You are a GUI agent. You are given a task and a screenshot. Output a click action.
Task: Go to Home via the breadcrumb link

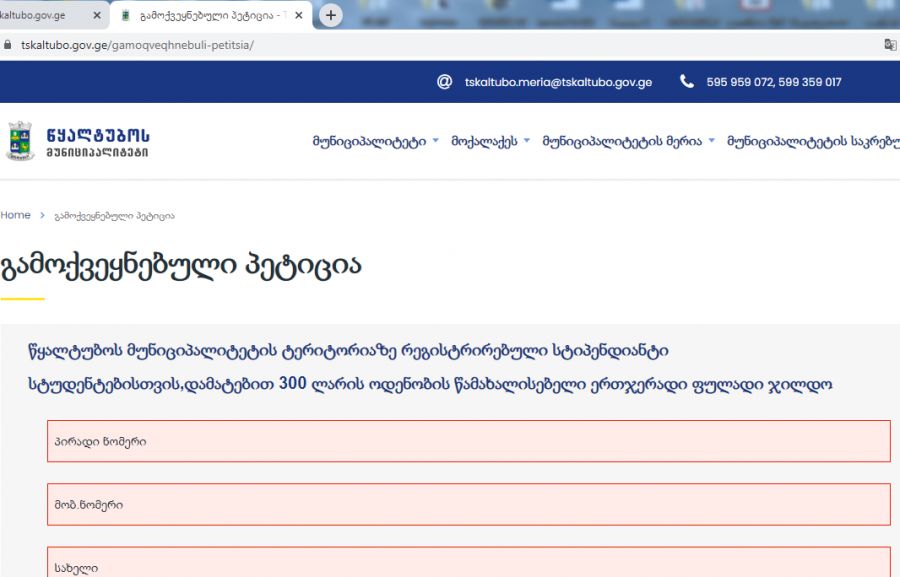point(15,215)
